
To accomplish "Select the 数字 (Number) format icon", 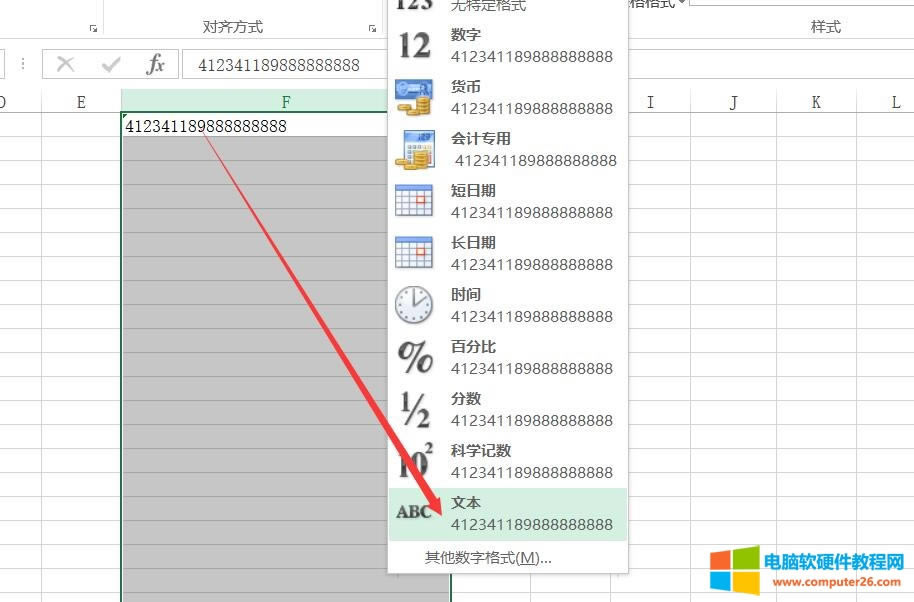I will 414,44.
